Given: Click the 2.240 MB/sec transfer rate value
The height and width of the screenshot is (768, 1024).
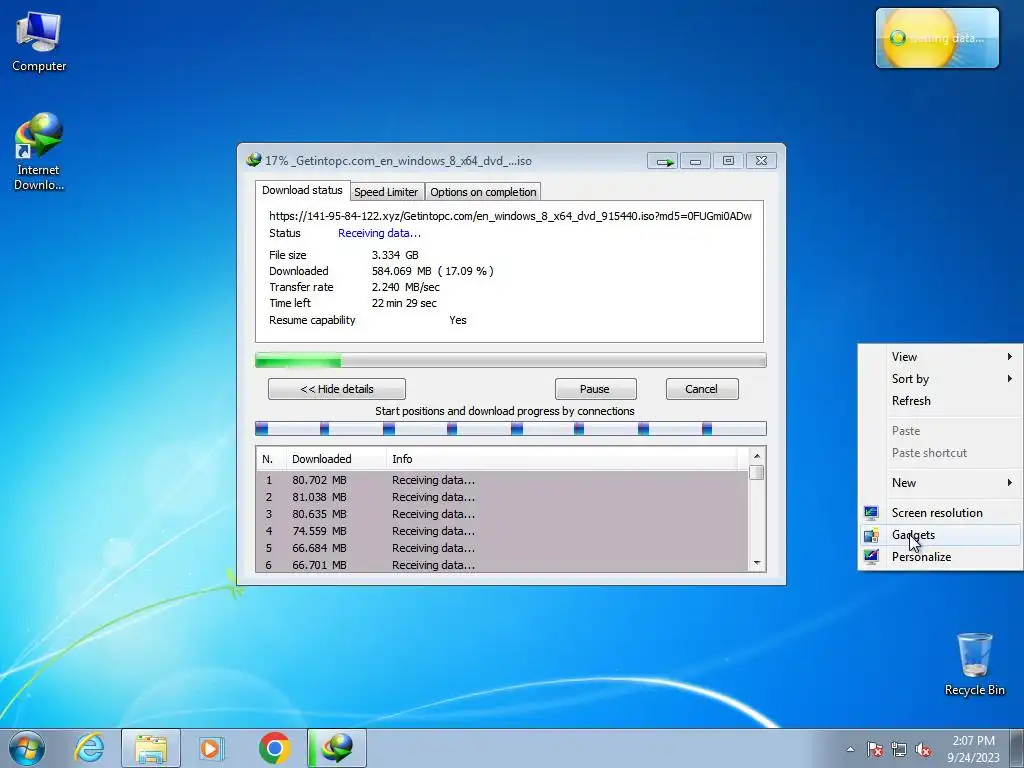Looking at the screenshot, I should tap(406, 287).
